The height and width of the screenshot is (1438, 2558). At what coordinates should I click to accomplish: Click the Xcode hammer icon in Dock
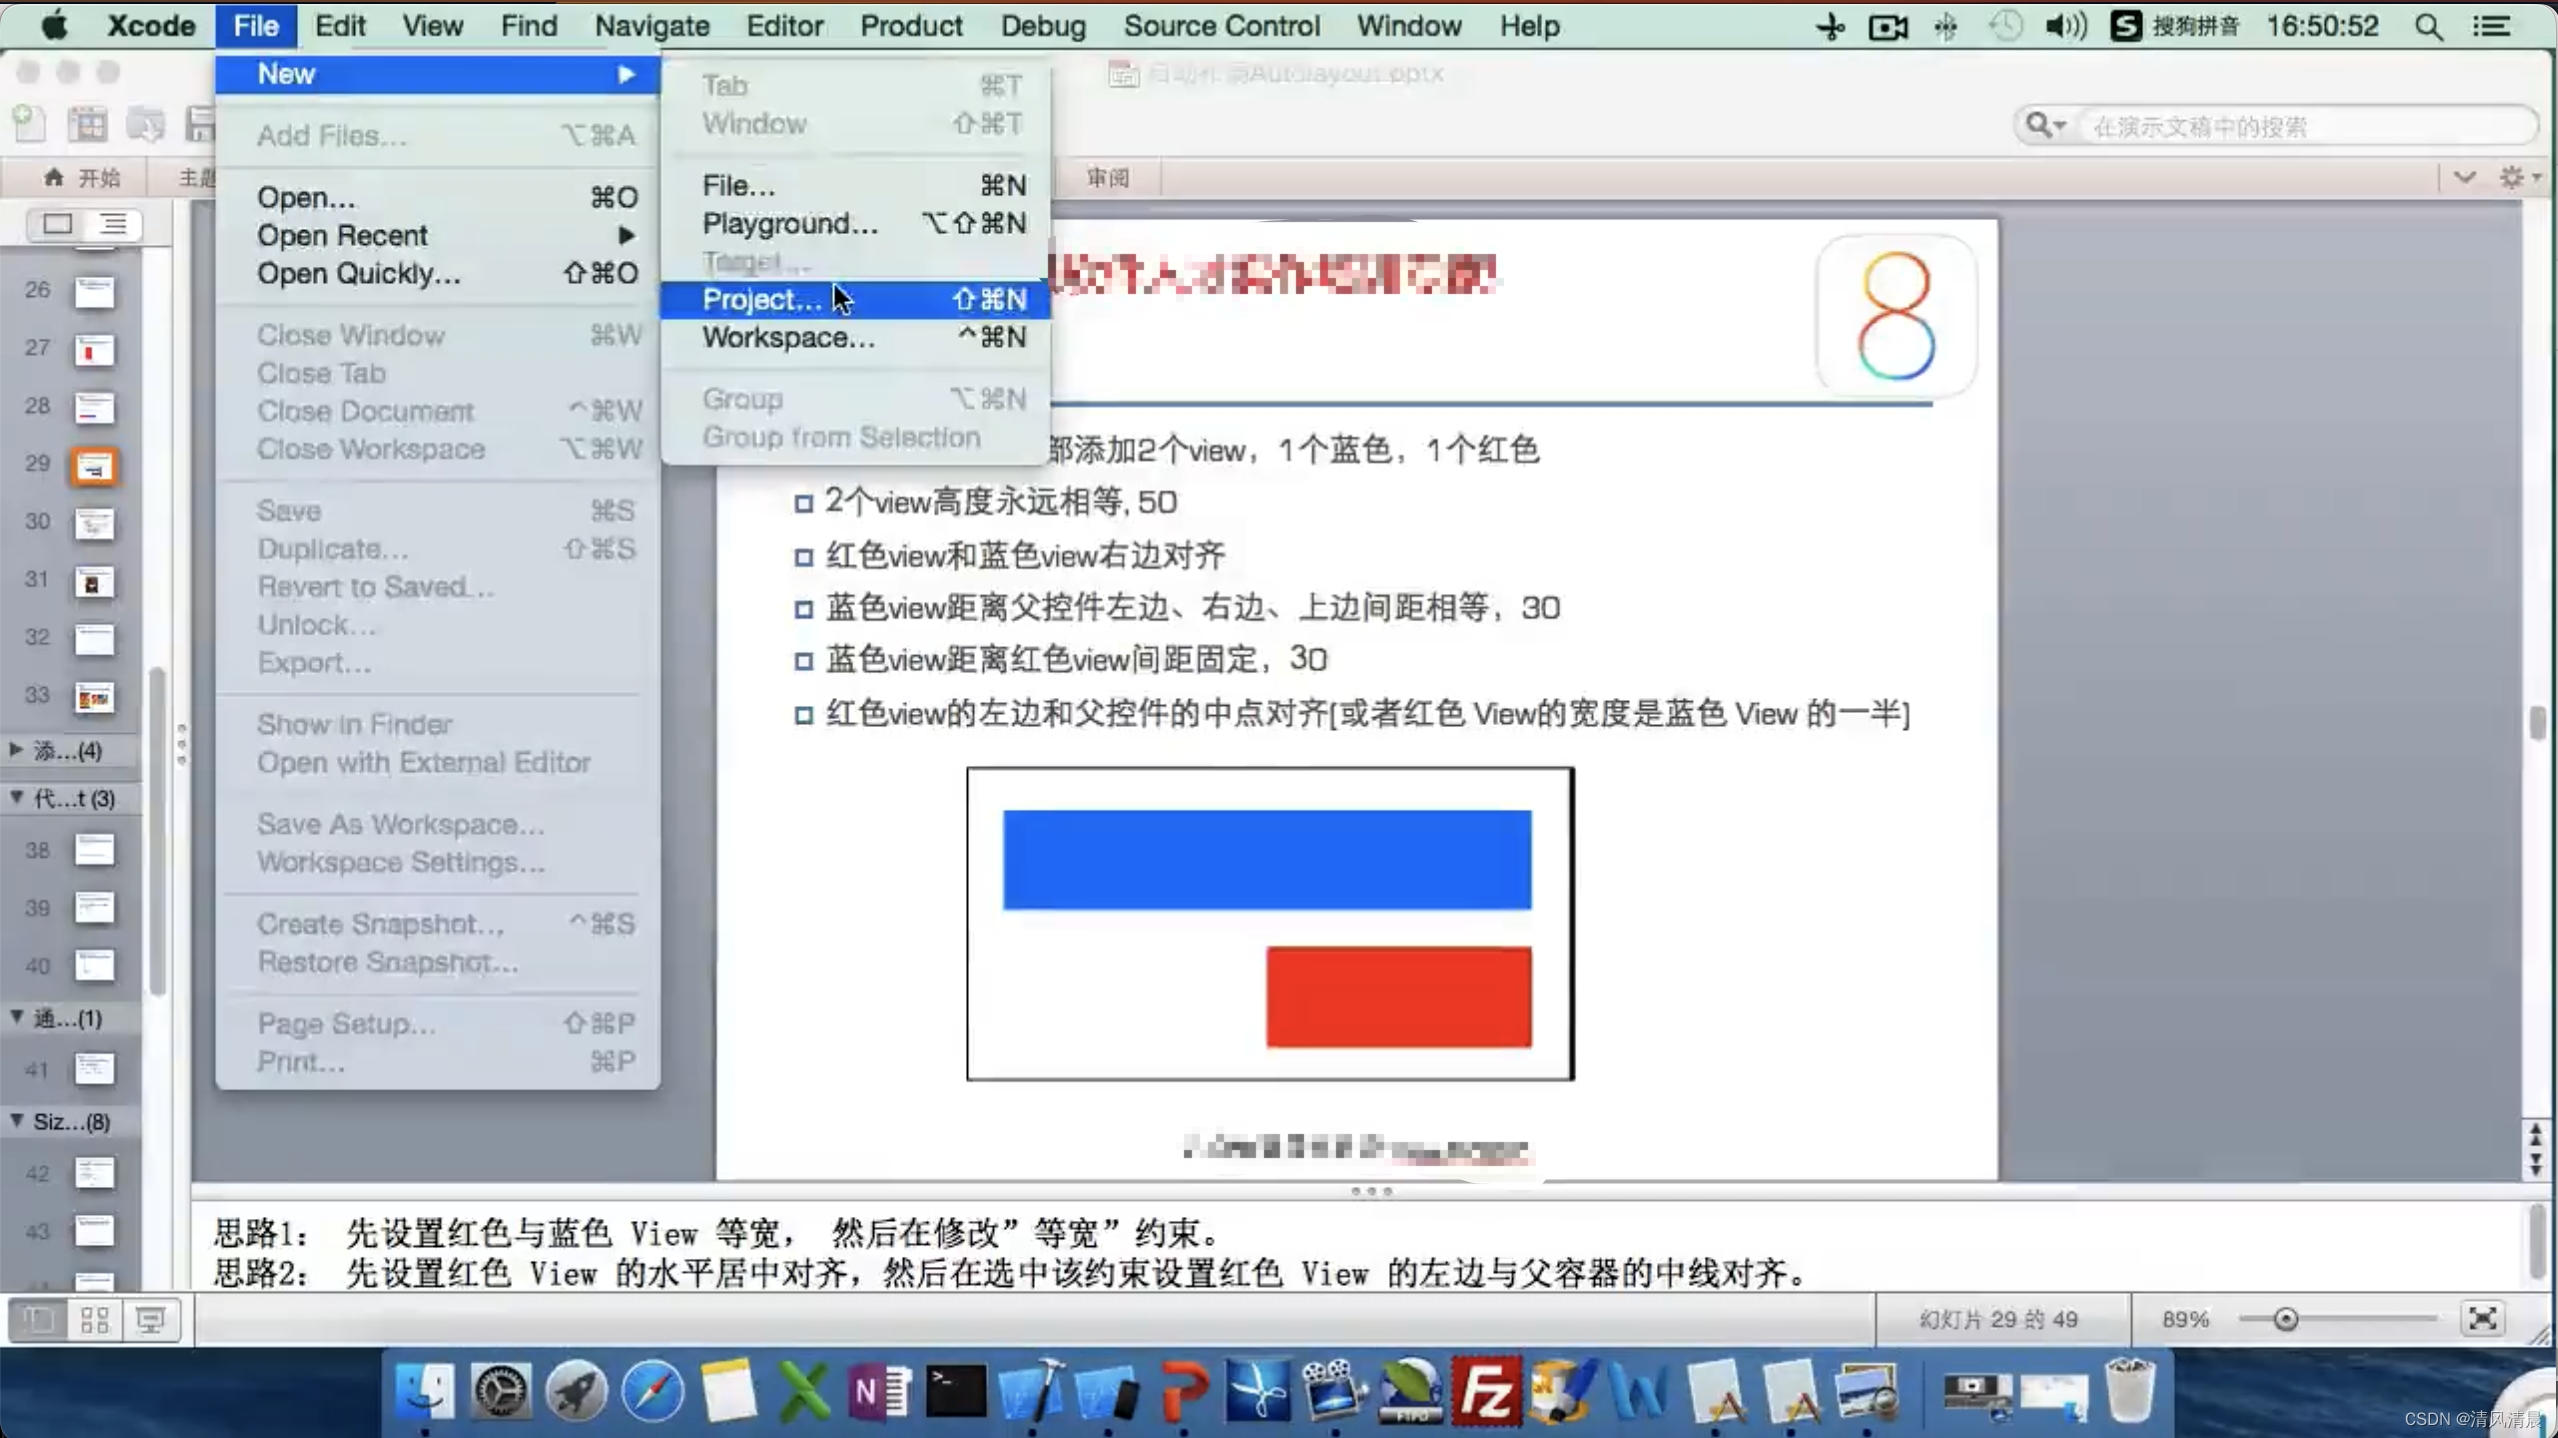coord(1032,1391)
